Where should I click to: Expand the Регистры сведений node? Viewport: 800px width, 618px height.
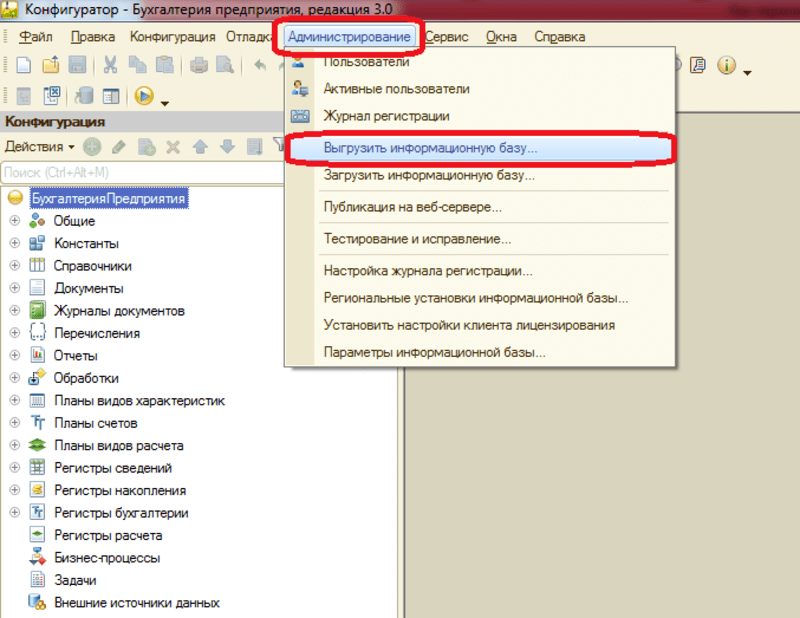15,468
